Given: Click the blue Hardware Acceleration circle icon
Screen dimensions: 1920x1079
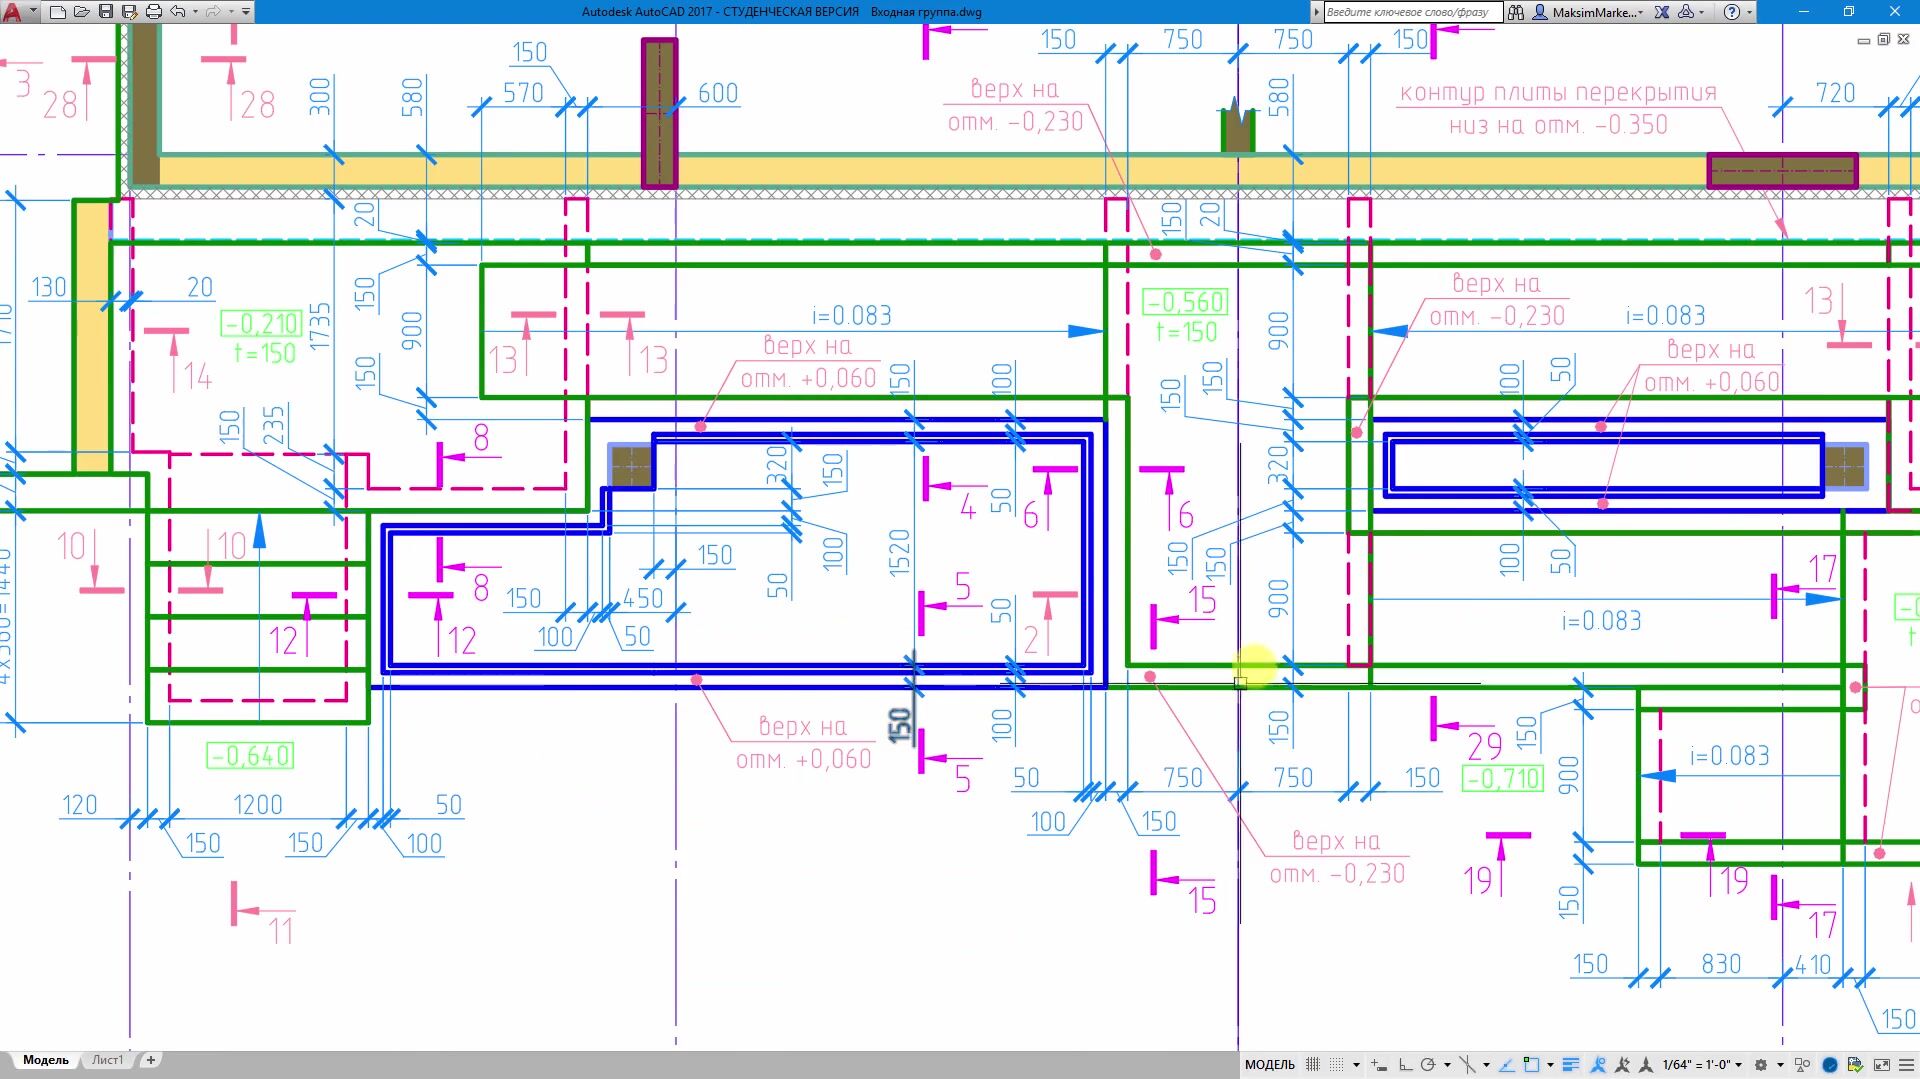Looking at the screenshot, I should click(x=1829, y=1065).
